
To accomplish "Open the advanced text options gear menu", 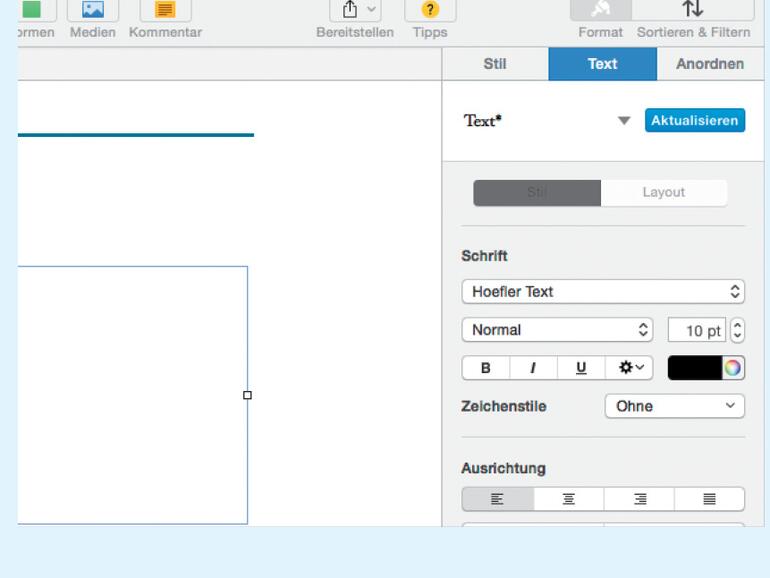I will pyautogui.click(x=630, y=368).
